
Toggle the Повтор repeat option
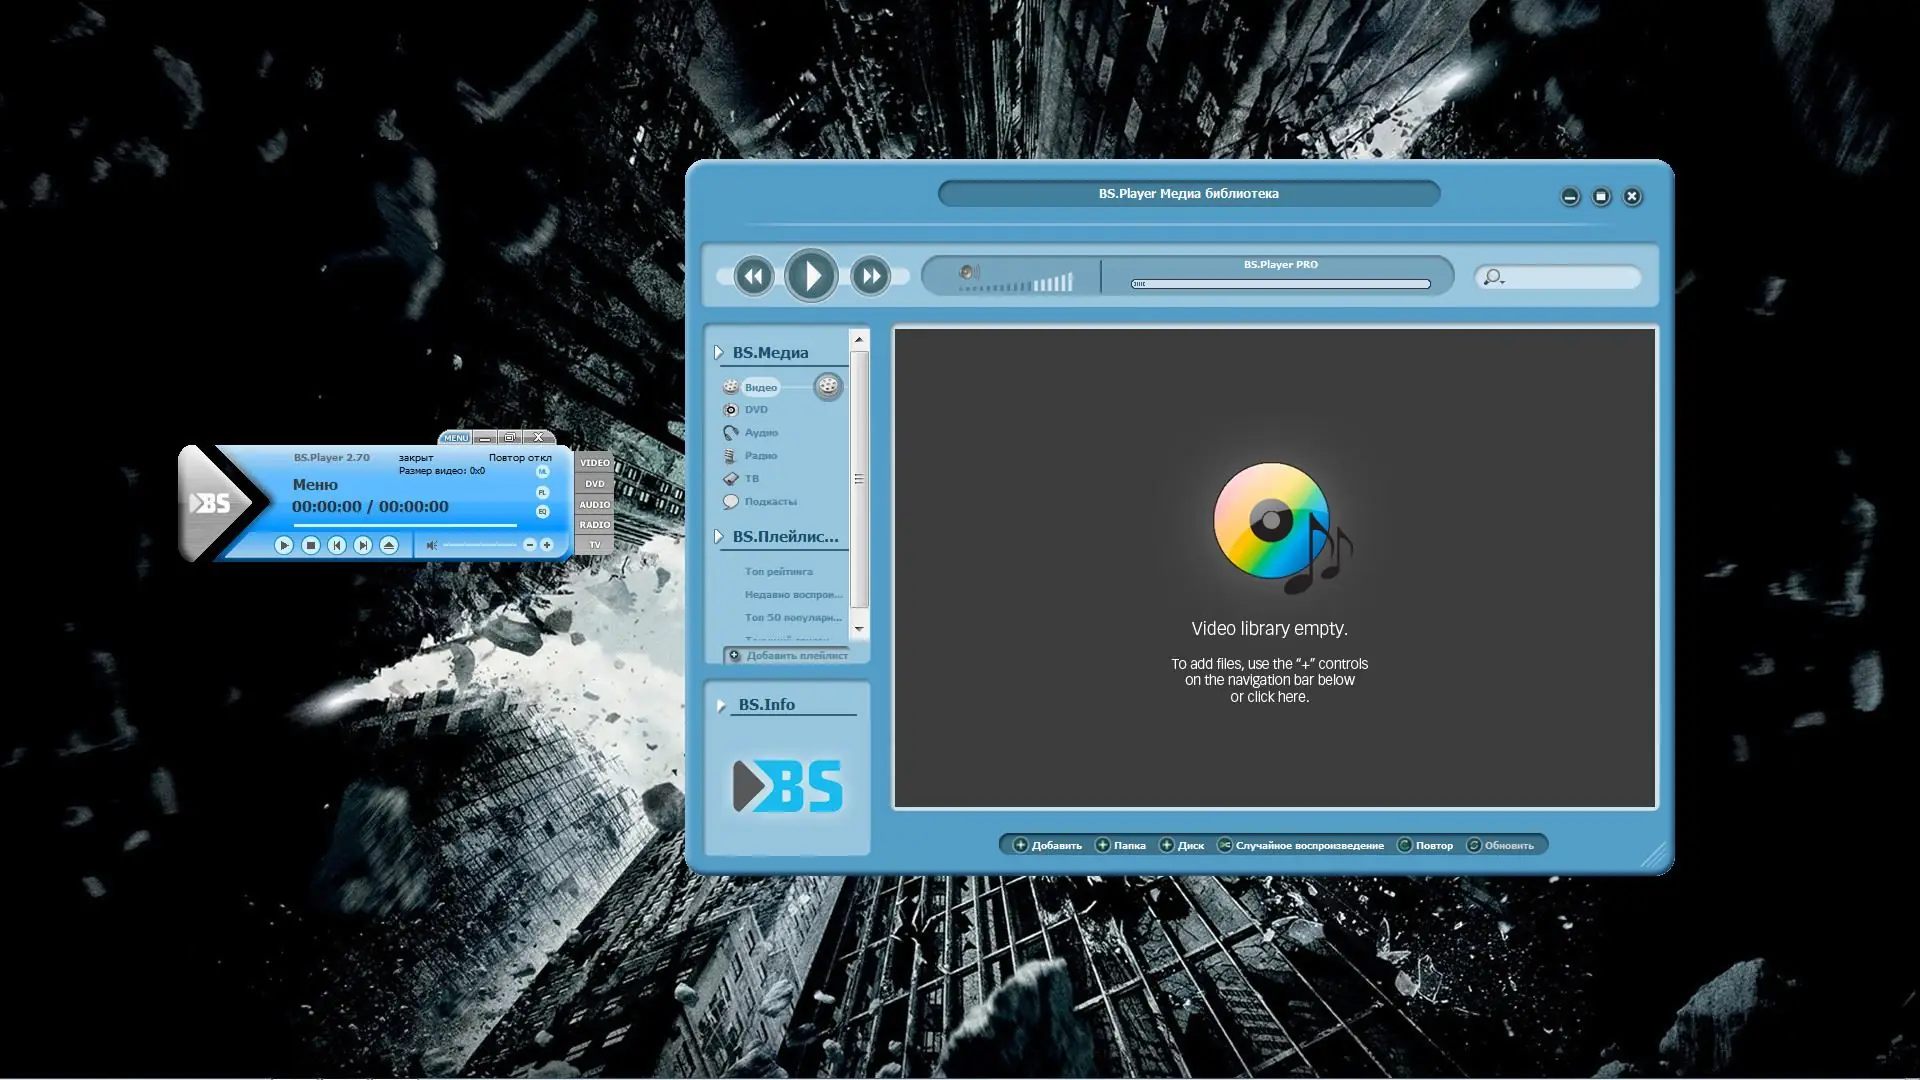[x=1425, y=845]
